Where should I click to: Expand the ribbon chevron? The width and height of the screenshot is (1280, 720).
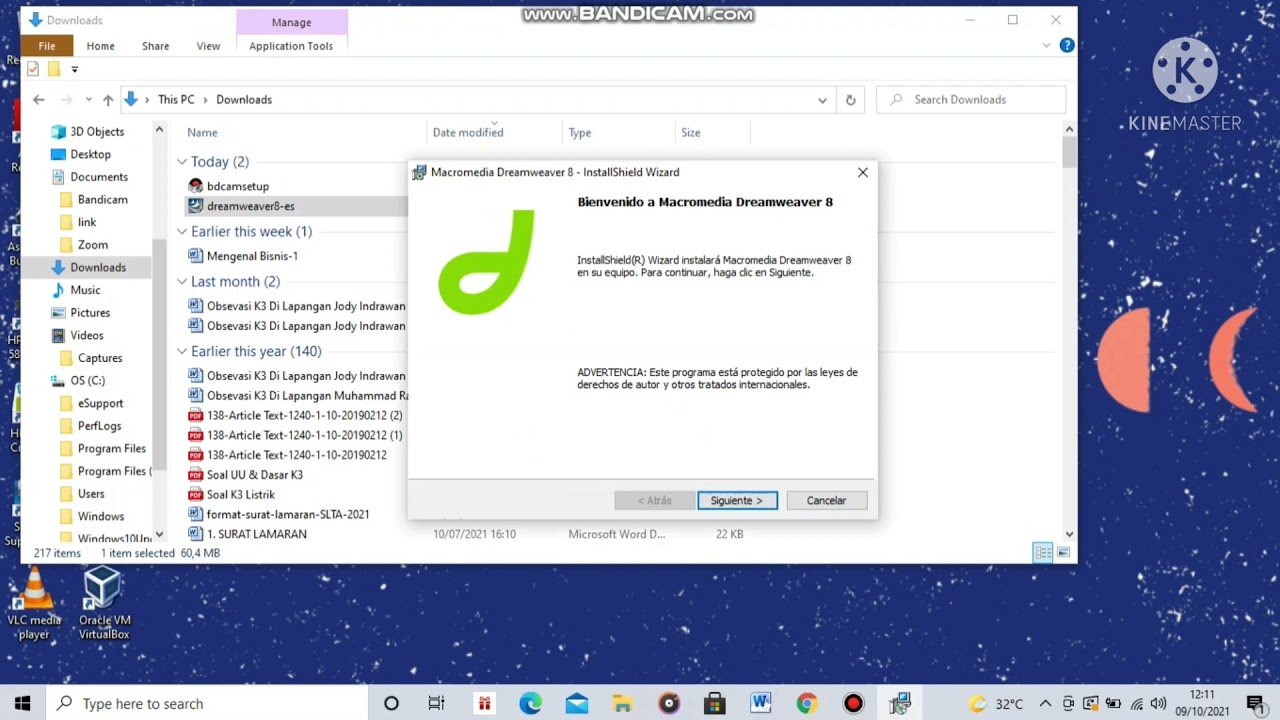tap(1047, 46)
